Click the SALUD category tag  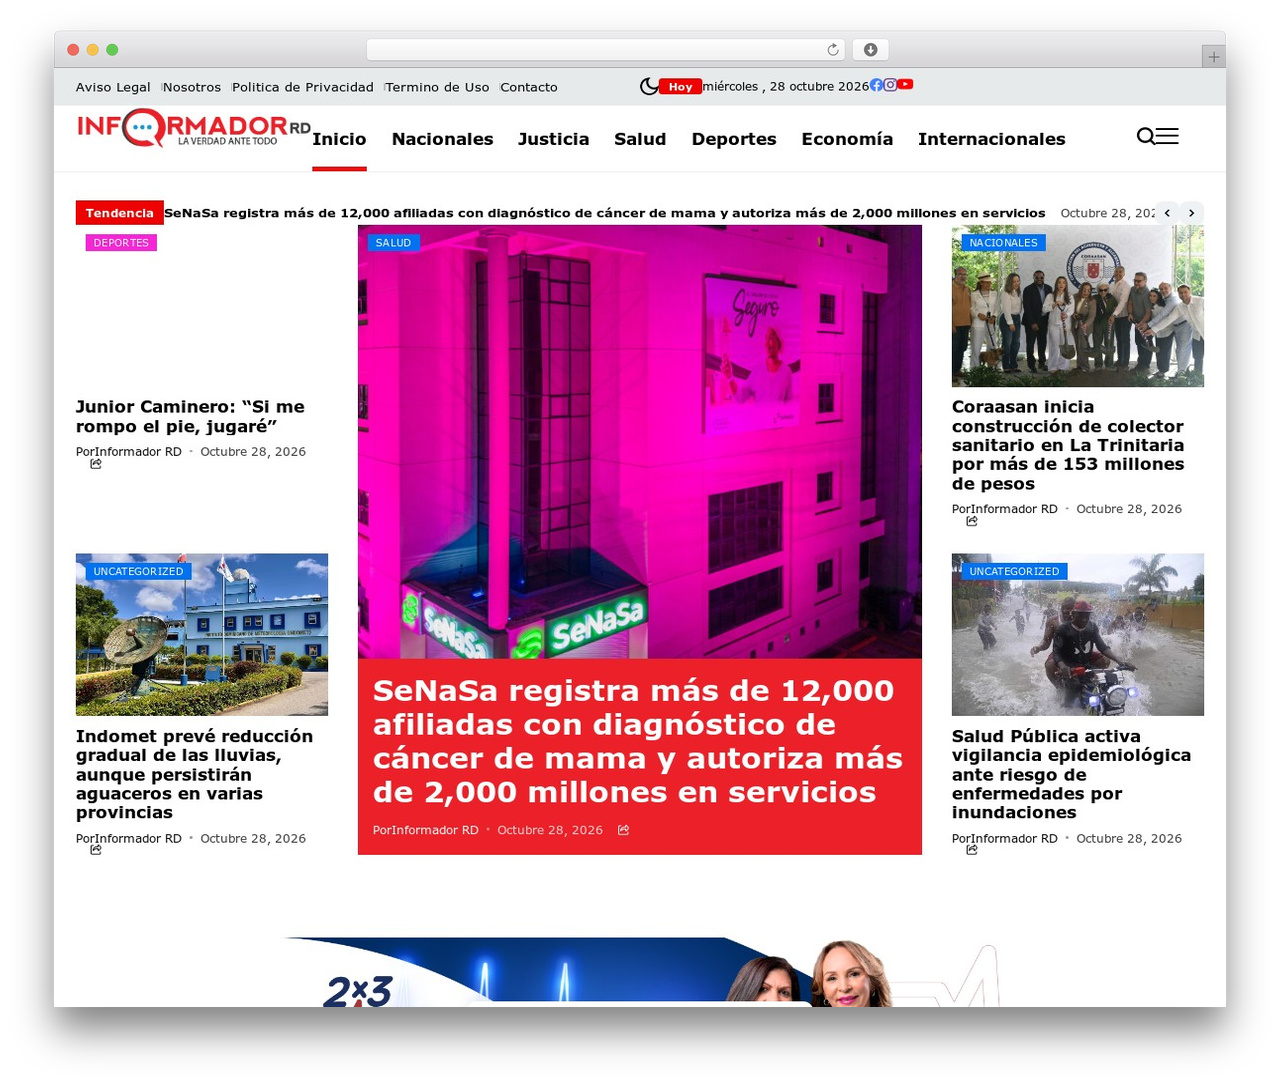pos(393,242)
